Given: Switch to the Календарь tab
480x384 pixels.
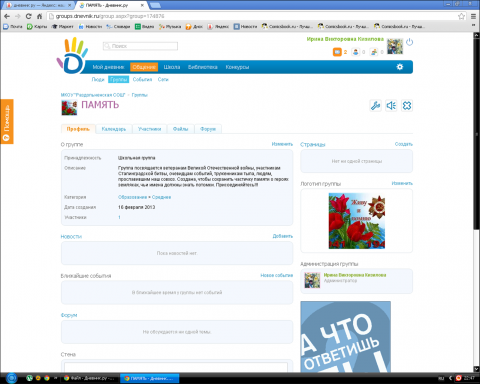Looking at the screenshot, I should pyautogui.click(x=114, y=129).
